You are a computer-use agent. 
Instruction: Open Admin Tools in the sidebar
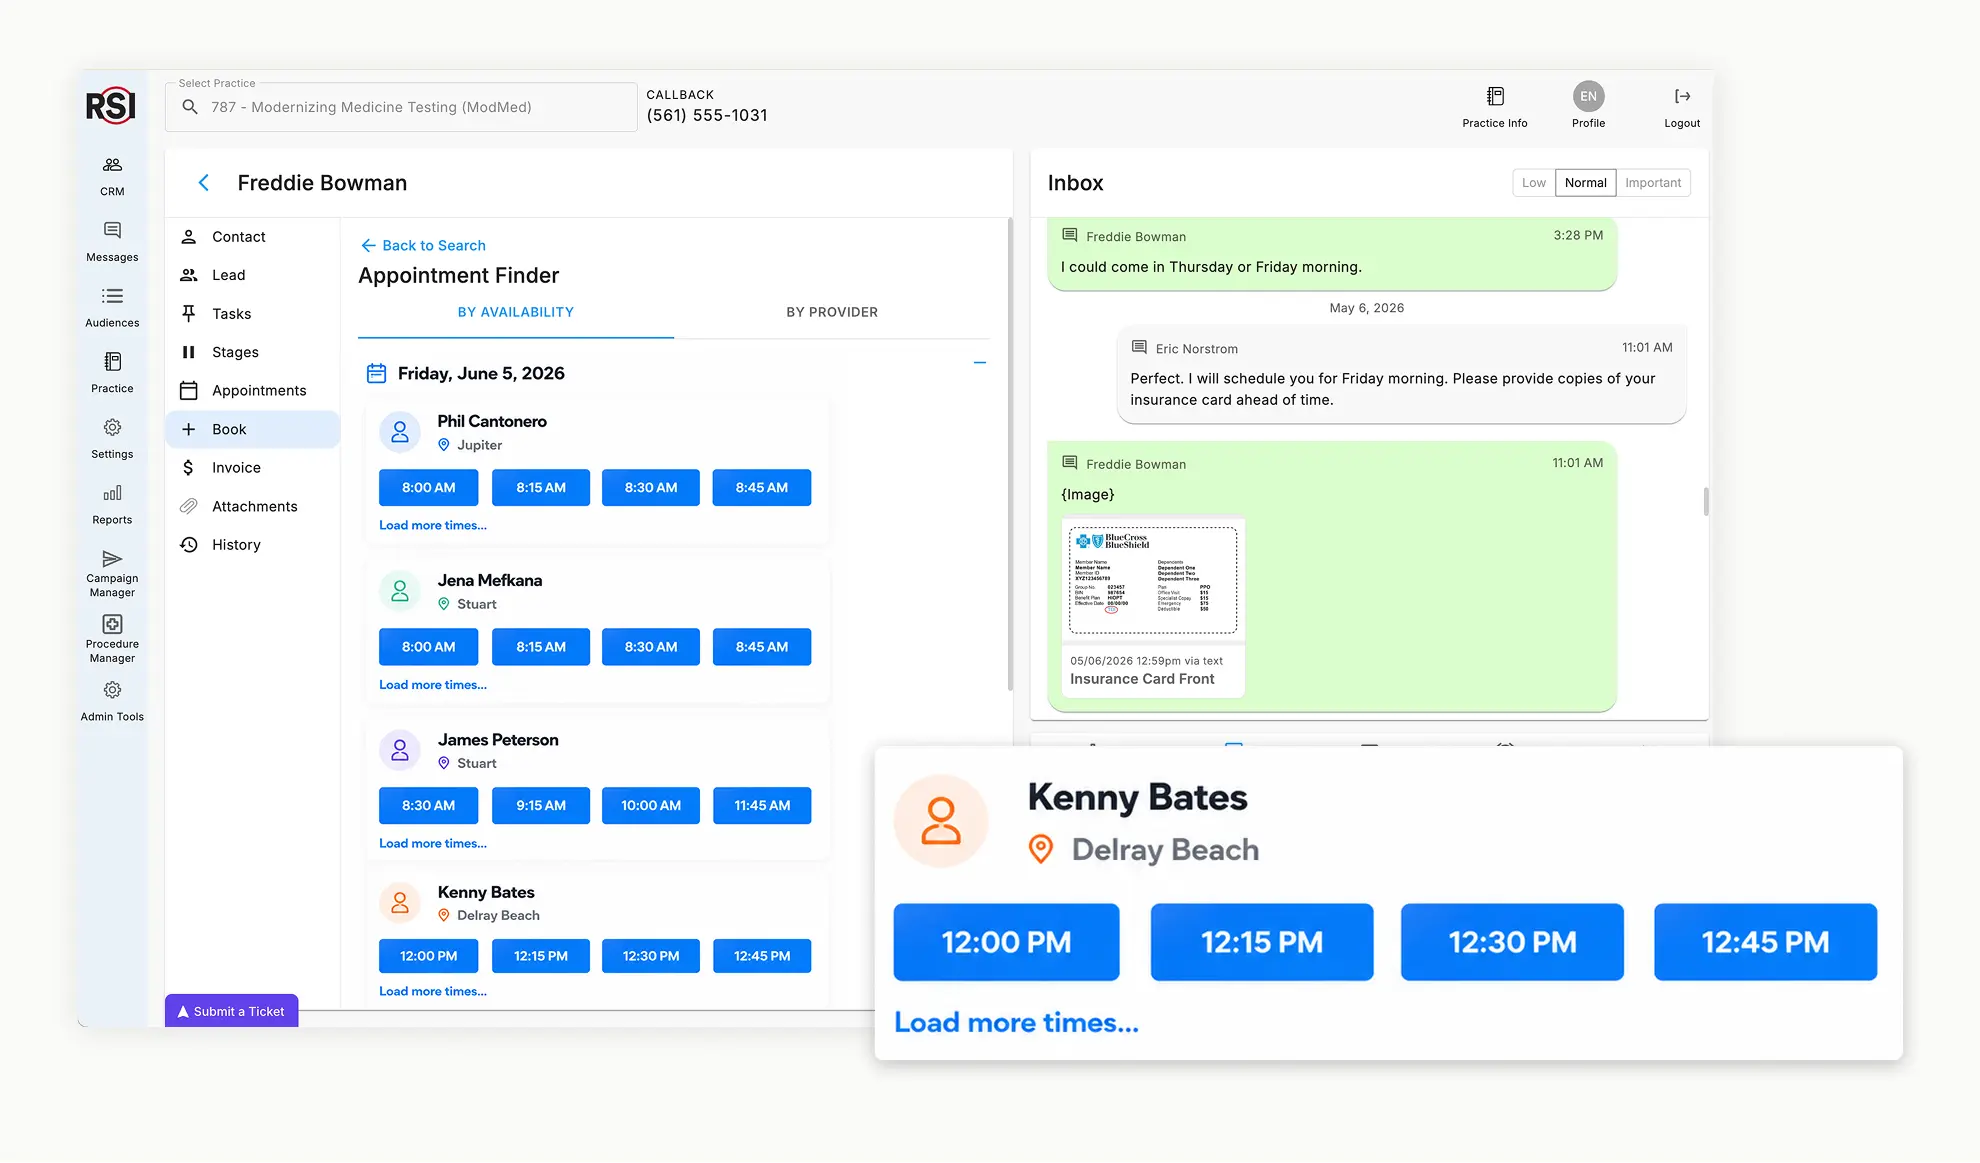coord(112,701)
